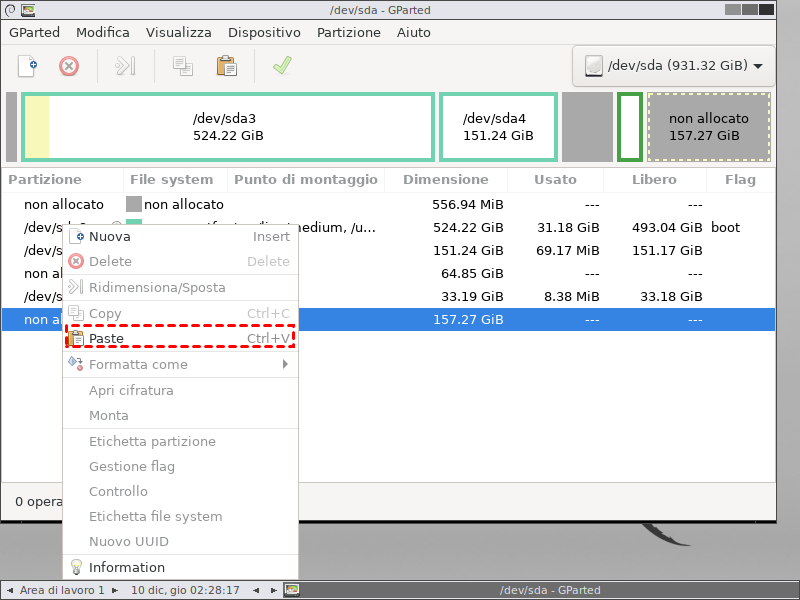Click the Punto di montaggio column header
This screenshot has height=600, width=800.
(306, 180)
